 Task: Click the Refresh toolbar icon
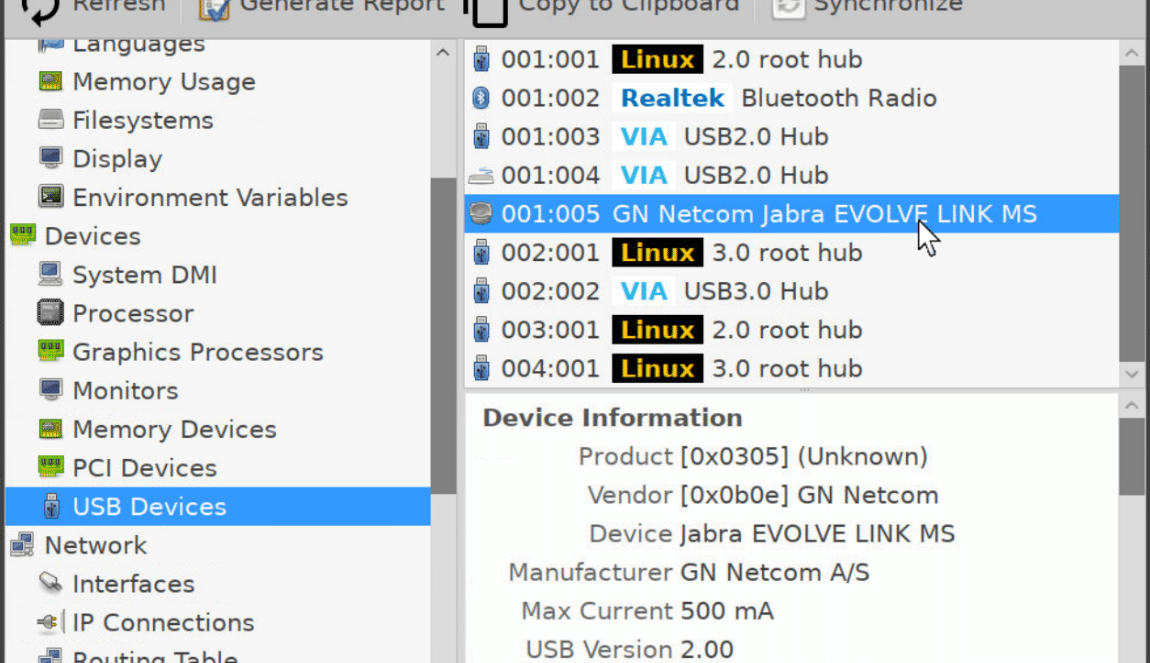point(38,10)
